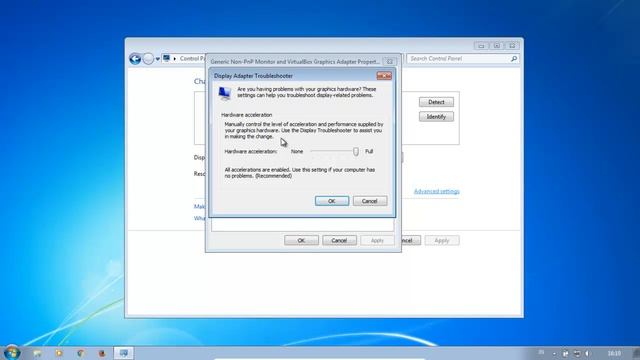Open Action Center flag in system tray
Image resolution: width=640 pixels, height=360 pixels.
(565, 353)
